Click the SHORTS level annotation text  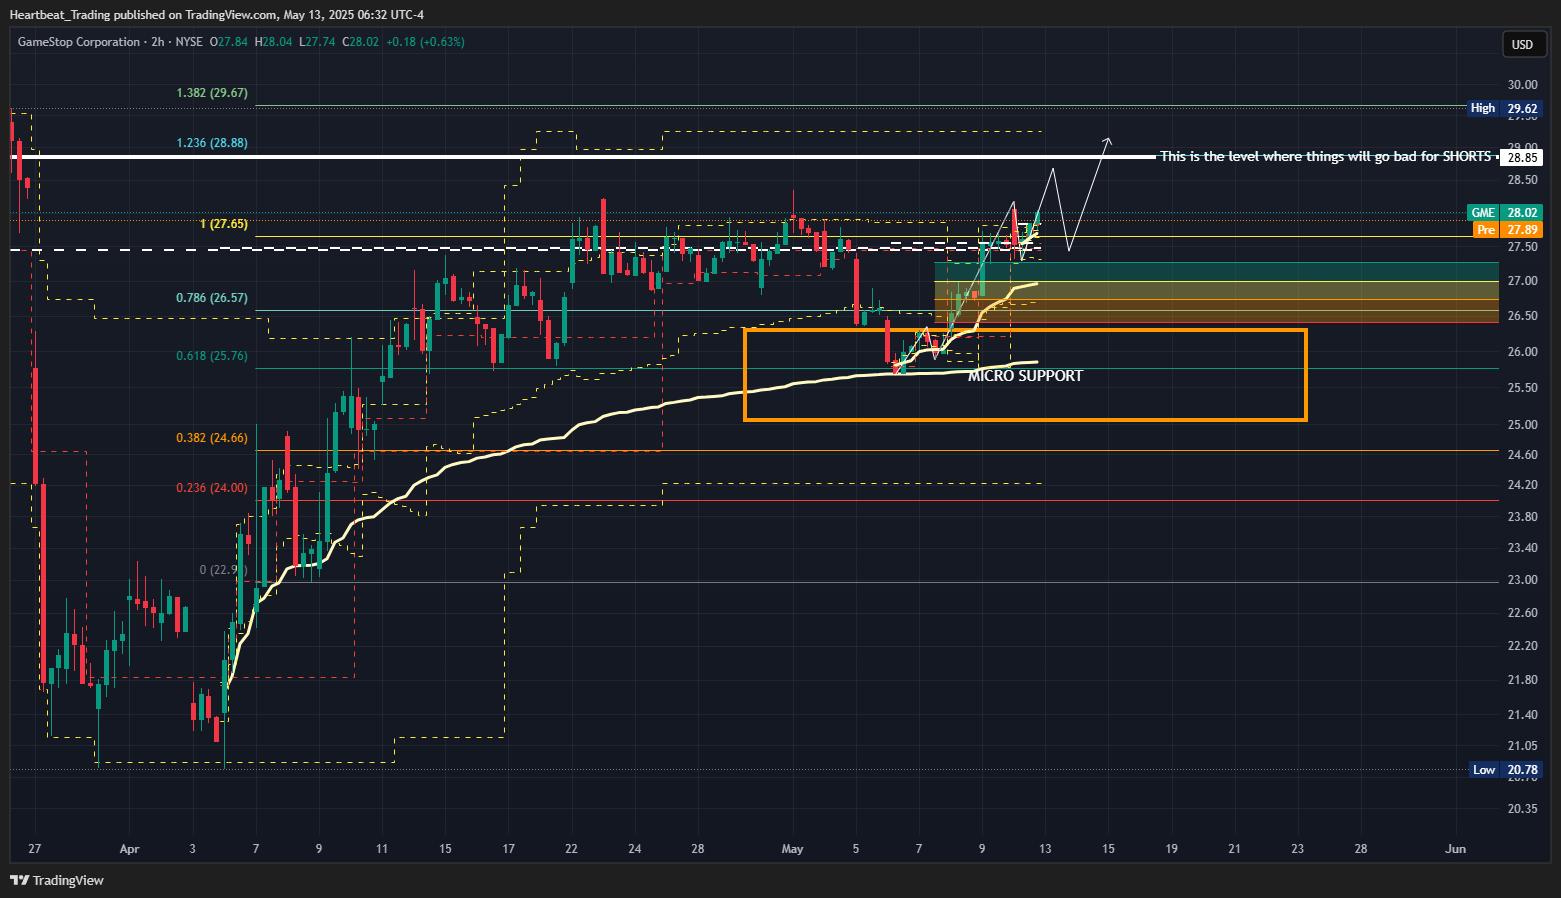pos(1325,157)
